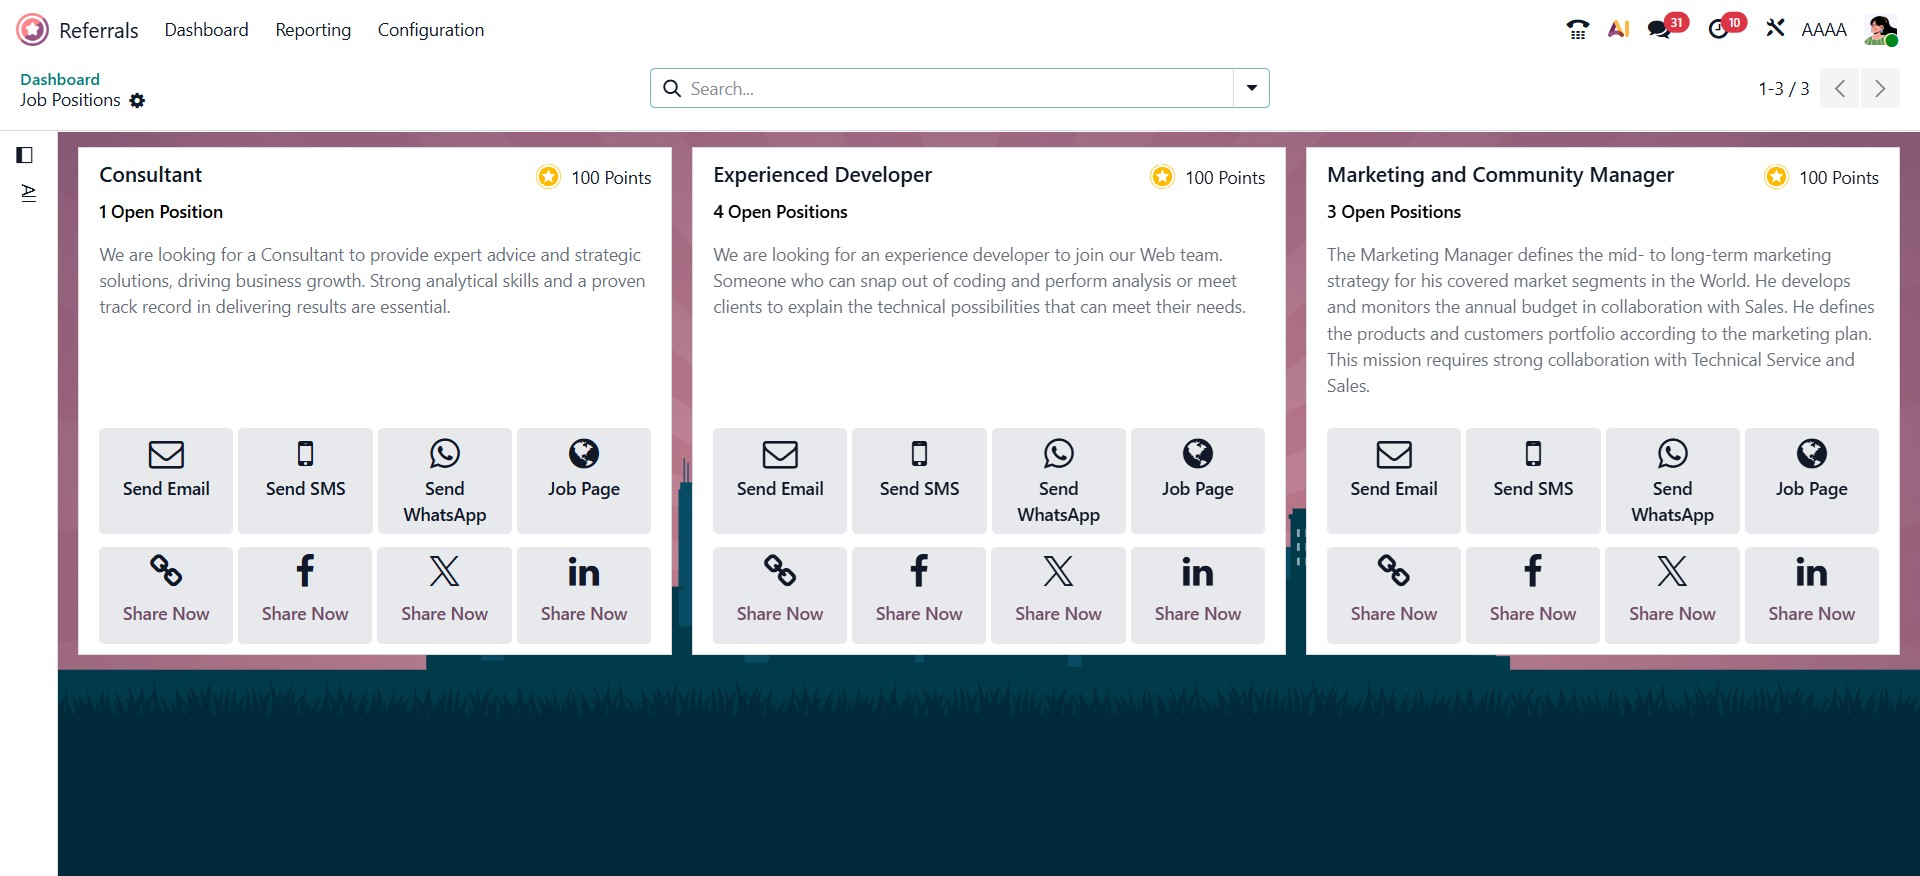
Task: Share Marketing and Community Manager job on Facebook
Action: point(1533,595)
